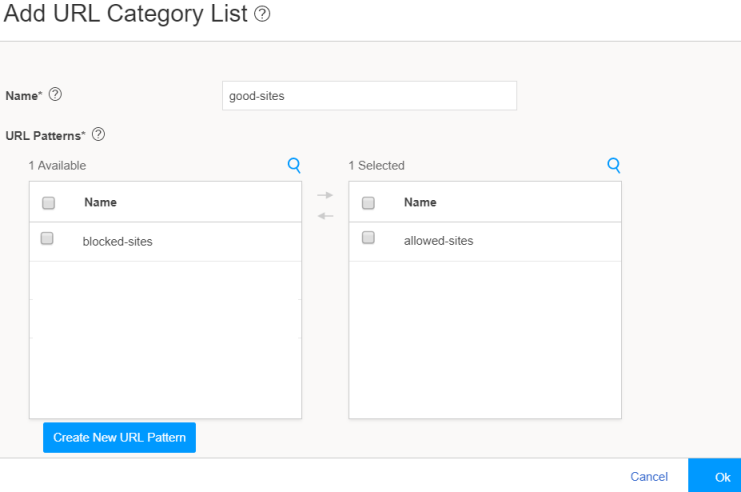
Task: Toggle select-all checkbox in Available list
Action: click(x=48, y=202)
